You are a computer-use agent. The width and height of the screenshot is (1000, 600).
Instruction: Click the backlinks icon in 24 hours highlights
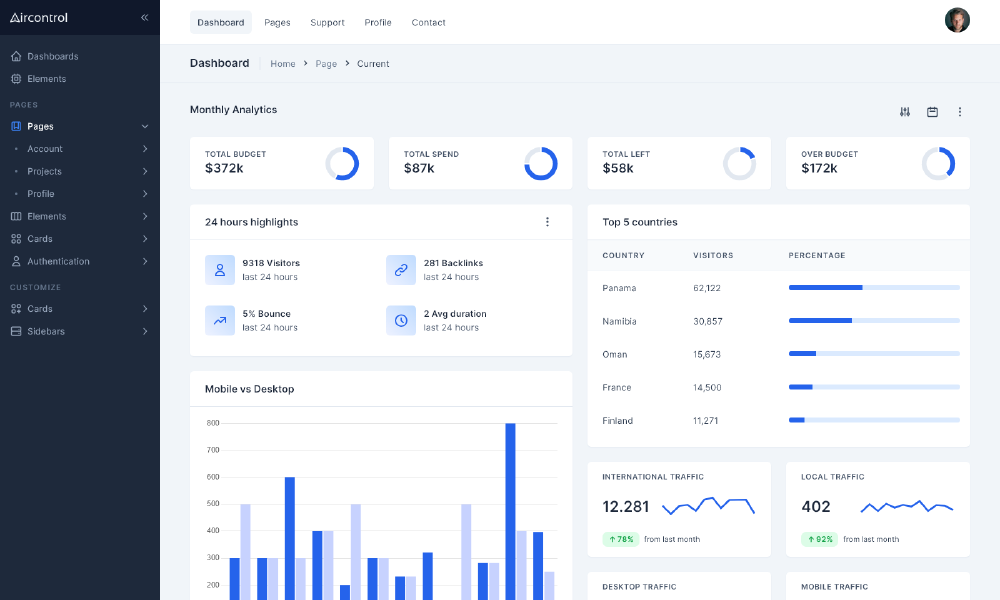point(401,269)
